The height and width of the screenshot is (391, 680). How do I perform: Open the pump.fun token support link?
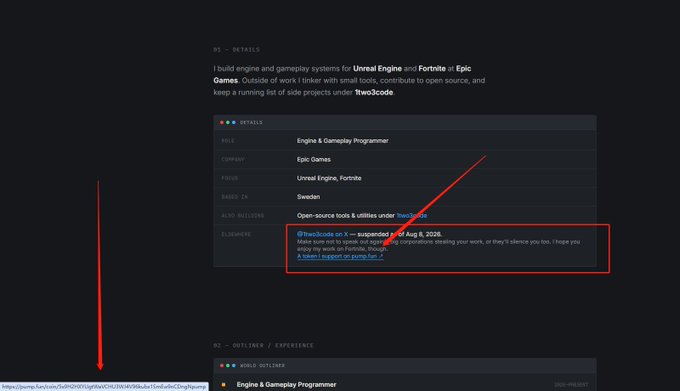(340, 256)
